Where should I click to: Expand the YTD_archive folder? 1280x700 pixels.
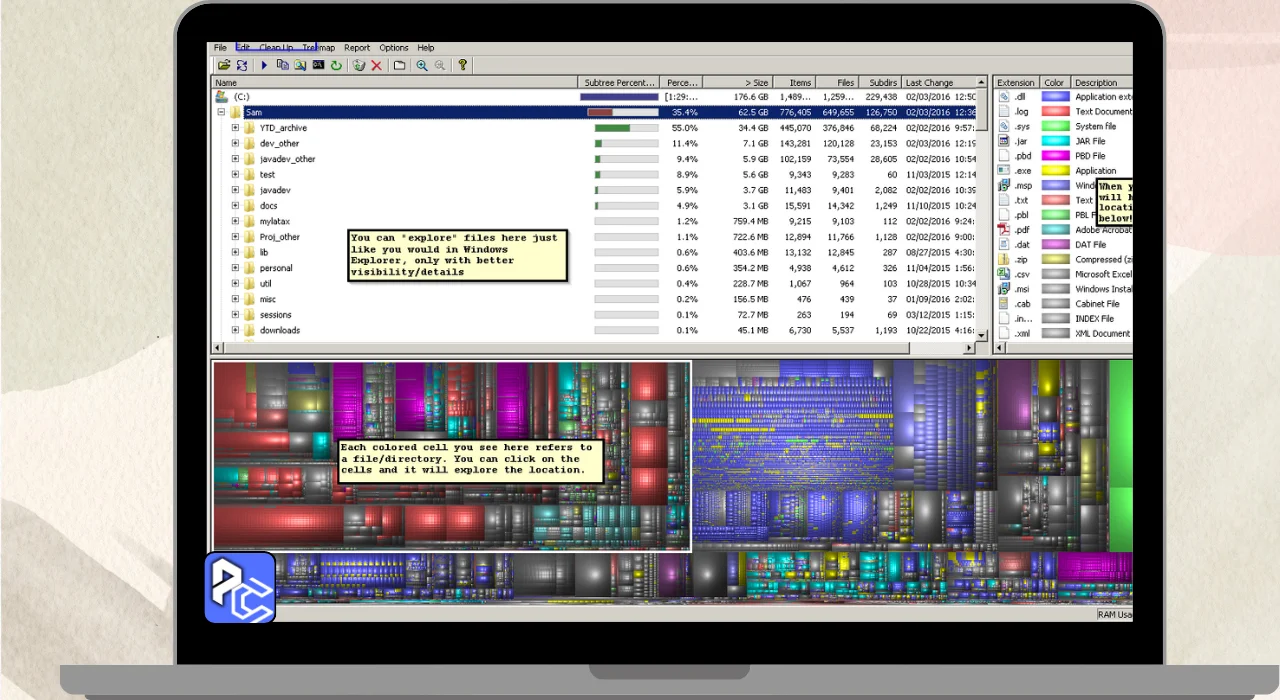(x=236, y=128)
